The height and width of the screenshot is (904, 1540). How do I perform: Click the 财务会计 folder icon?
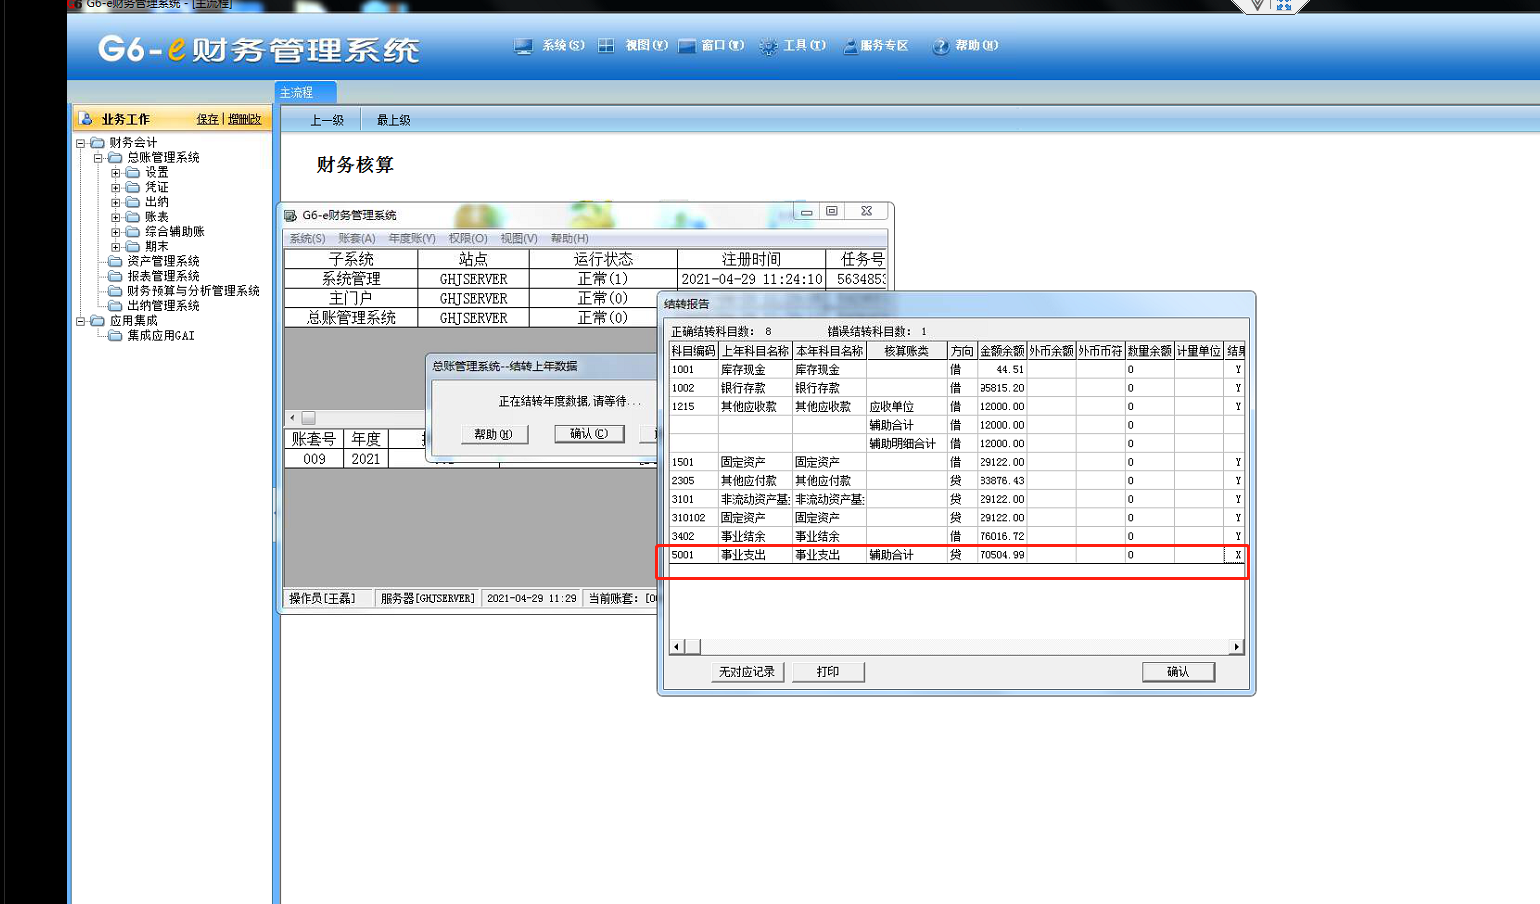98,143
